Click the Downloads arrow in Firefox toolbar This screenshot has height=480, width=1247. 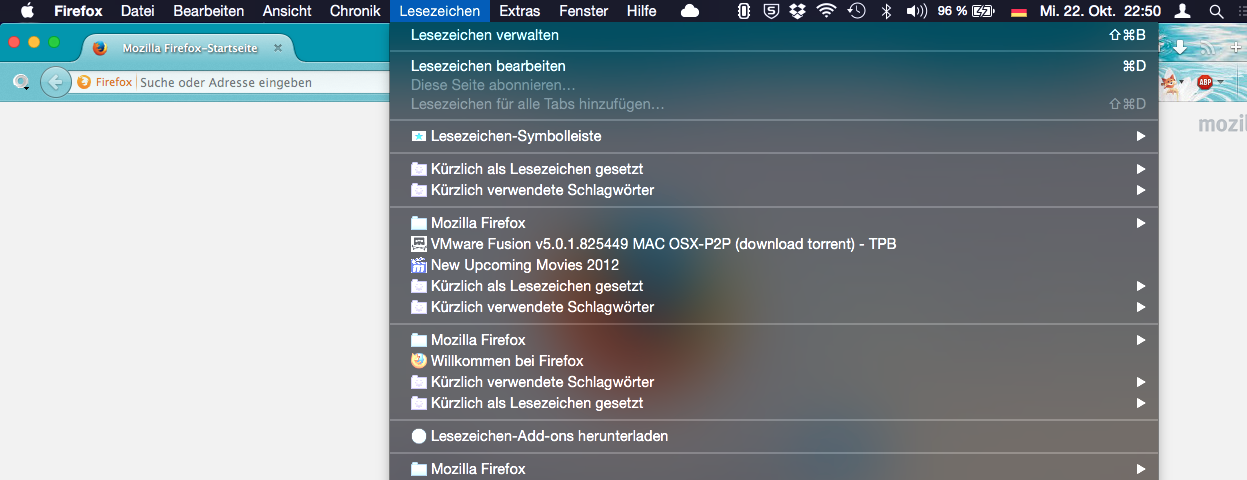point(1181,47)
